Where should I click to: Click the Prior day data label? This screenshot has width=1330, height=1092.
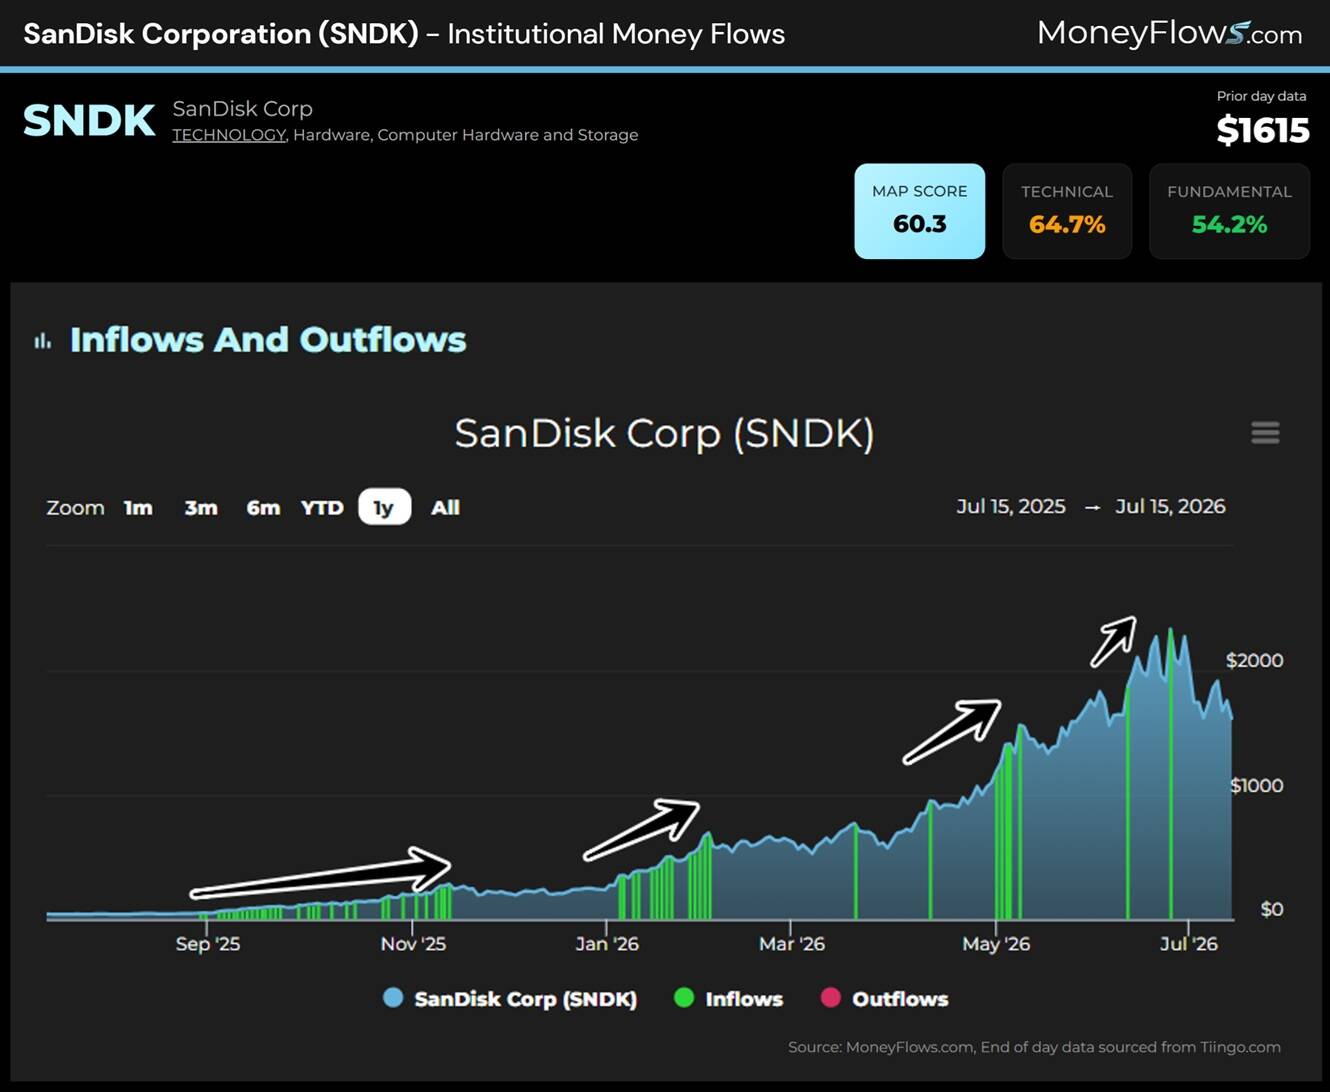[1261, 96]
